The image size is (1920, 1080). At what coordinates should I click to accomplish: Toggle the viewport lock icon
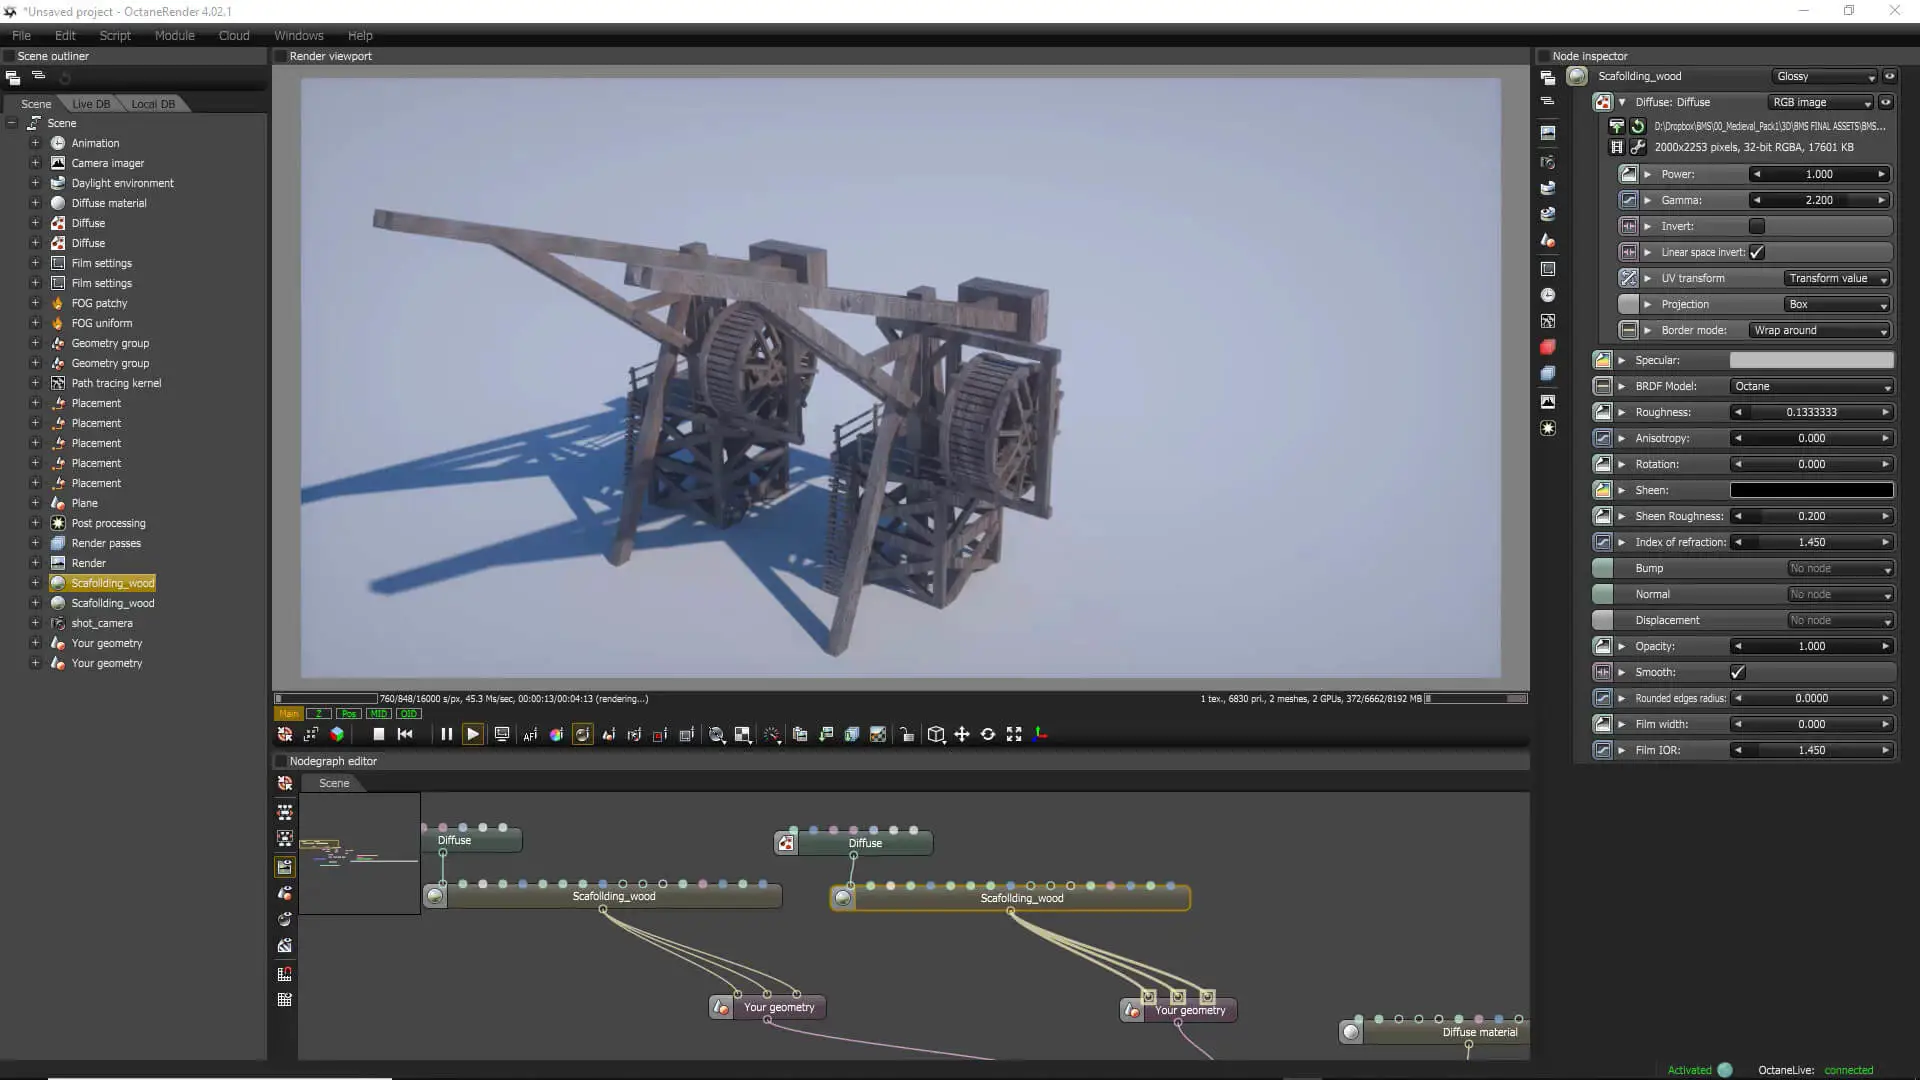pyautogui.click(x=907, y=735)
